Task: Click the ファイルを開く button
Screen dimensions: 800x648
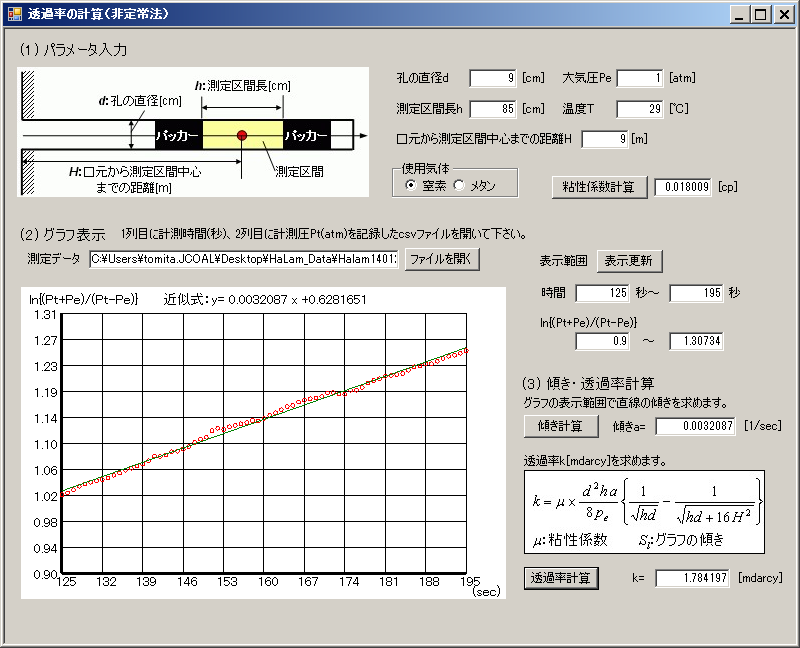Action: coord(443,259)
